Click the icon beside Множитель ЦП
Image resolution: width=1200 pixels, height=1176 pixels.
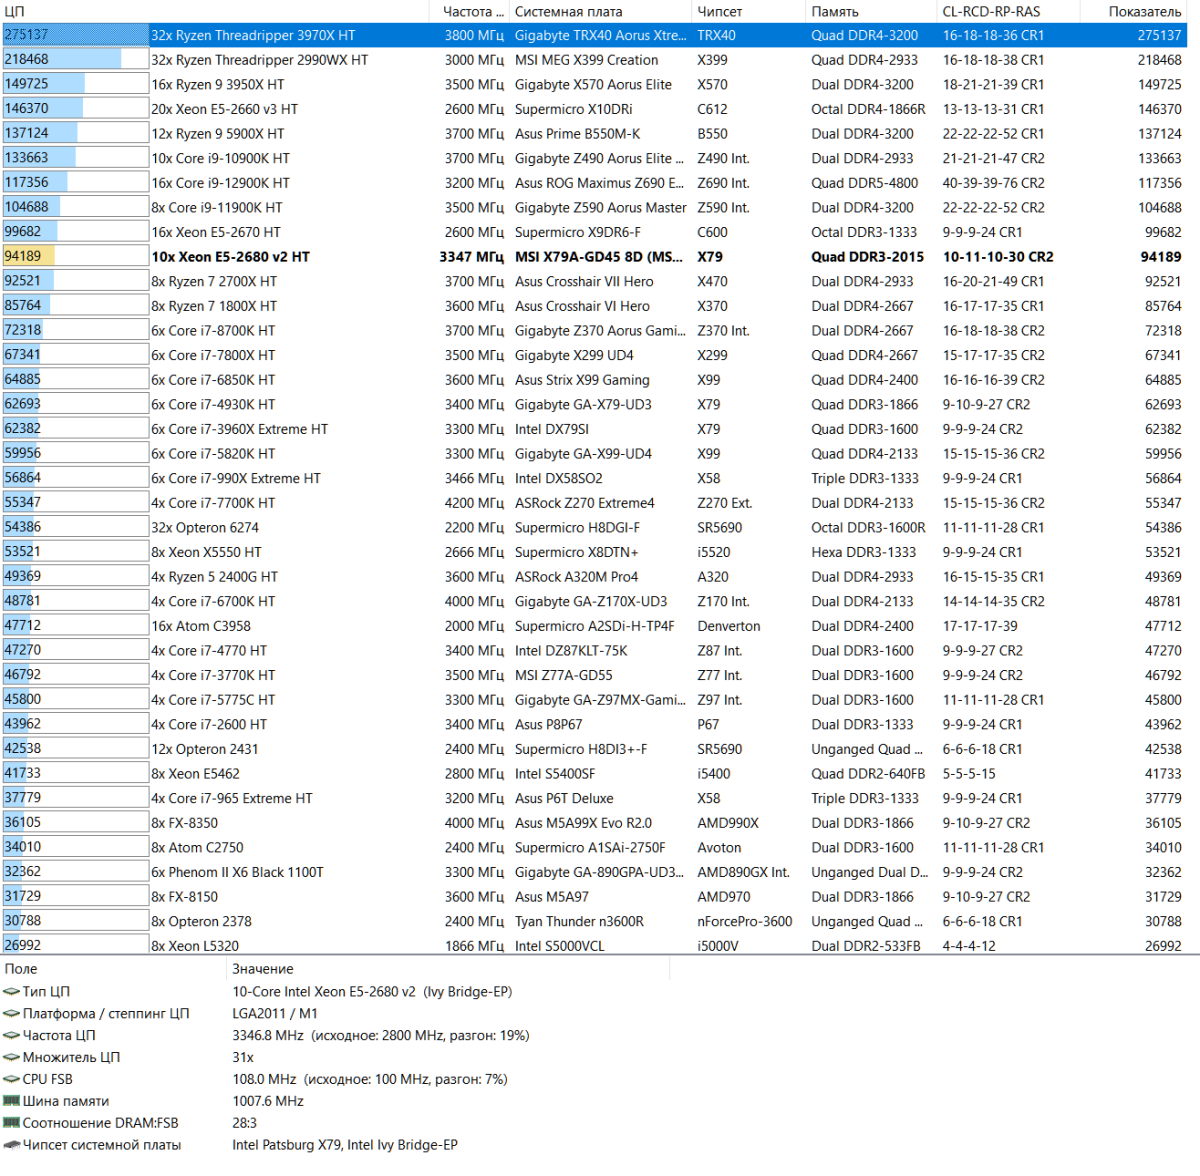(x=11, y=1058)
